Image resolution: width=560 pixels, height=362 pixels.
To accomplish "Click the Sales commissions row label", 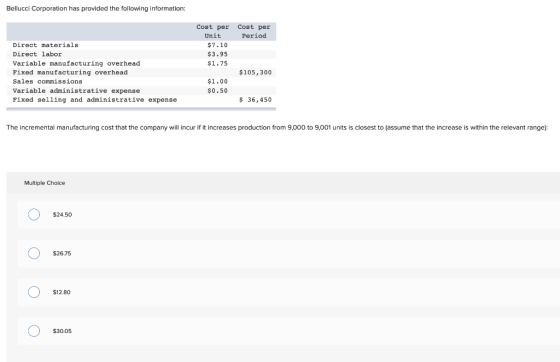I will [48, 81].
